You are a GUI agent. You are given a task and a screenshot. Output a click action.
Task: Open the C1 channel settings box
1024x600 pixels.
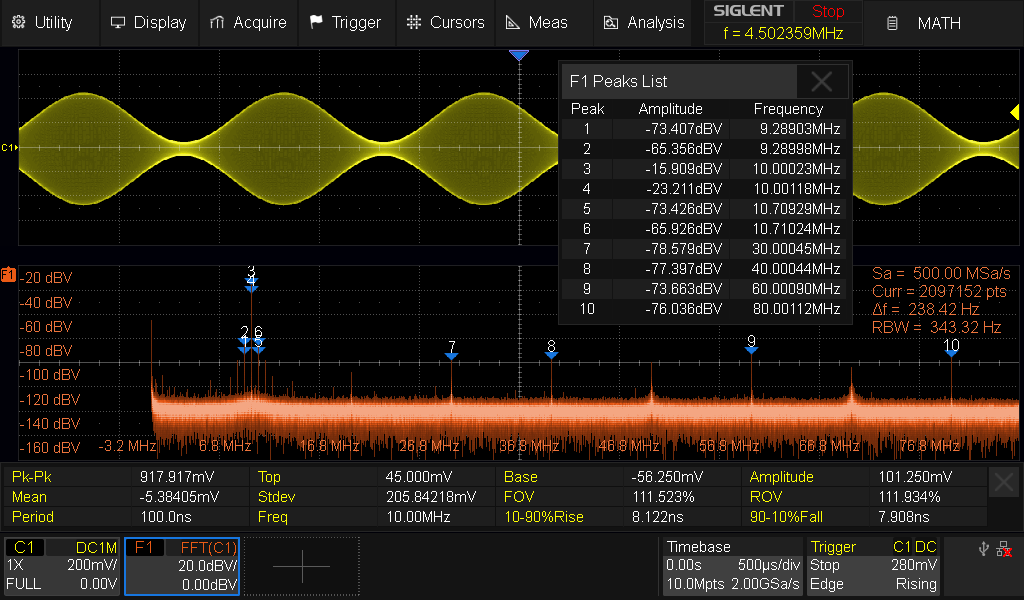[62, 566]
